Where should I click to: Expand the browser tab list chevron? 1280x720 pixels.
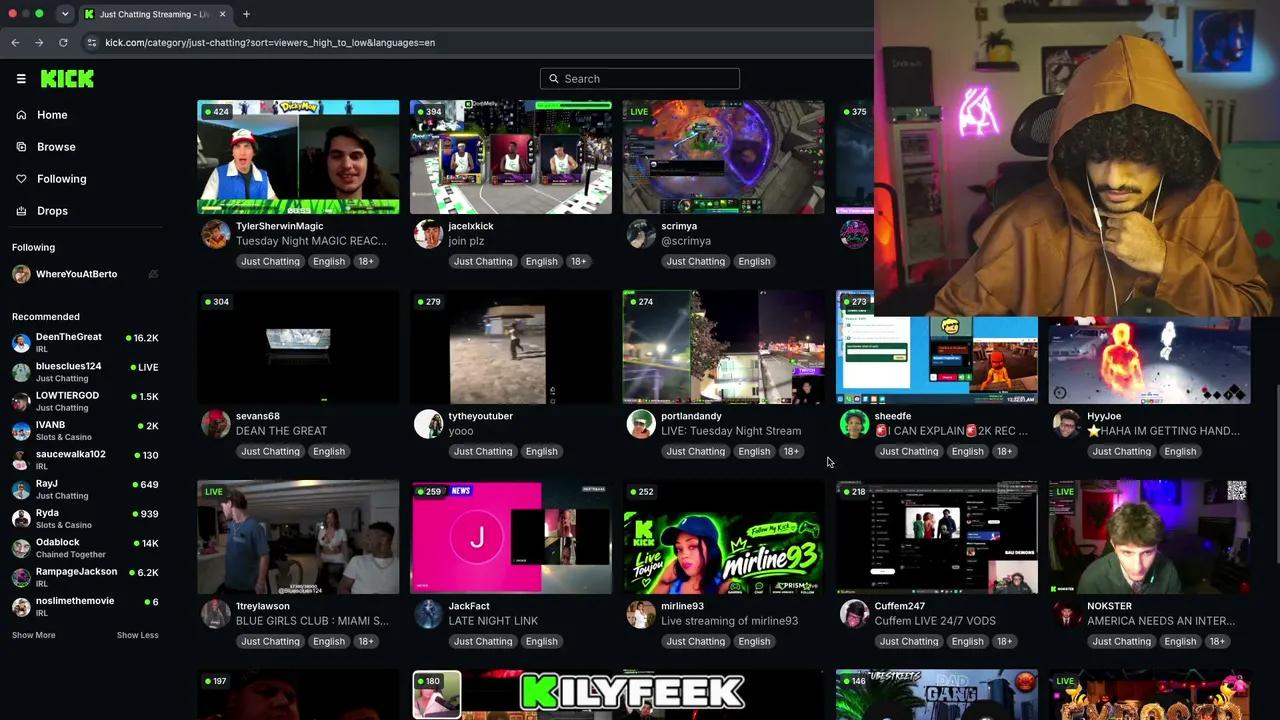pyautogui.click(x=64, y=14)
